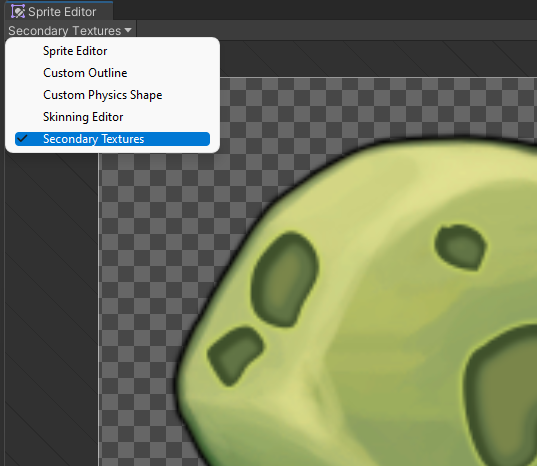Click the empty toolbar strip beside the dropdown
The image size is (537, 466).
click(x=336, y=30)
